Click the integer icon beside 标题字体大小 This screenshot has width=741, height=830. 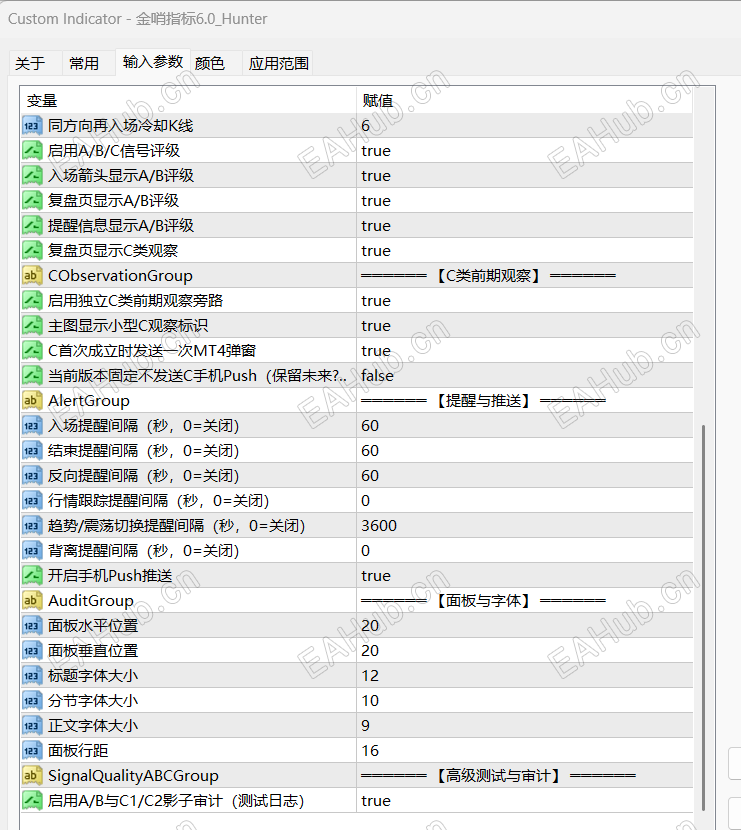32,676
